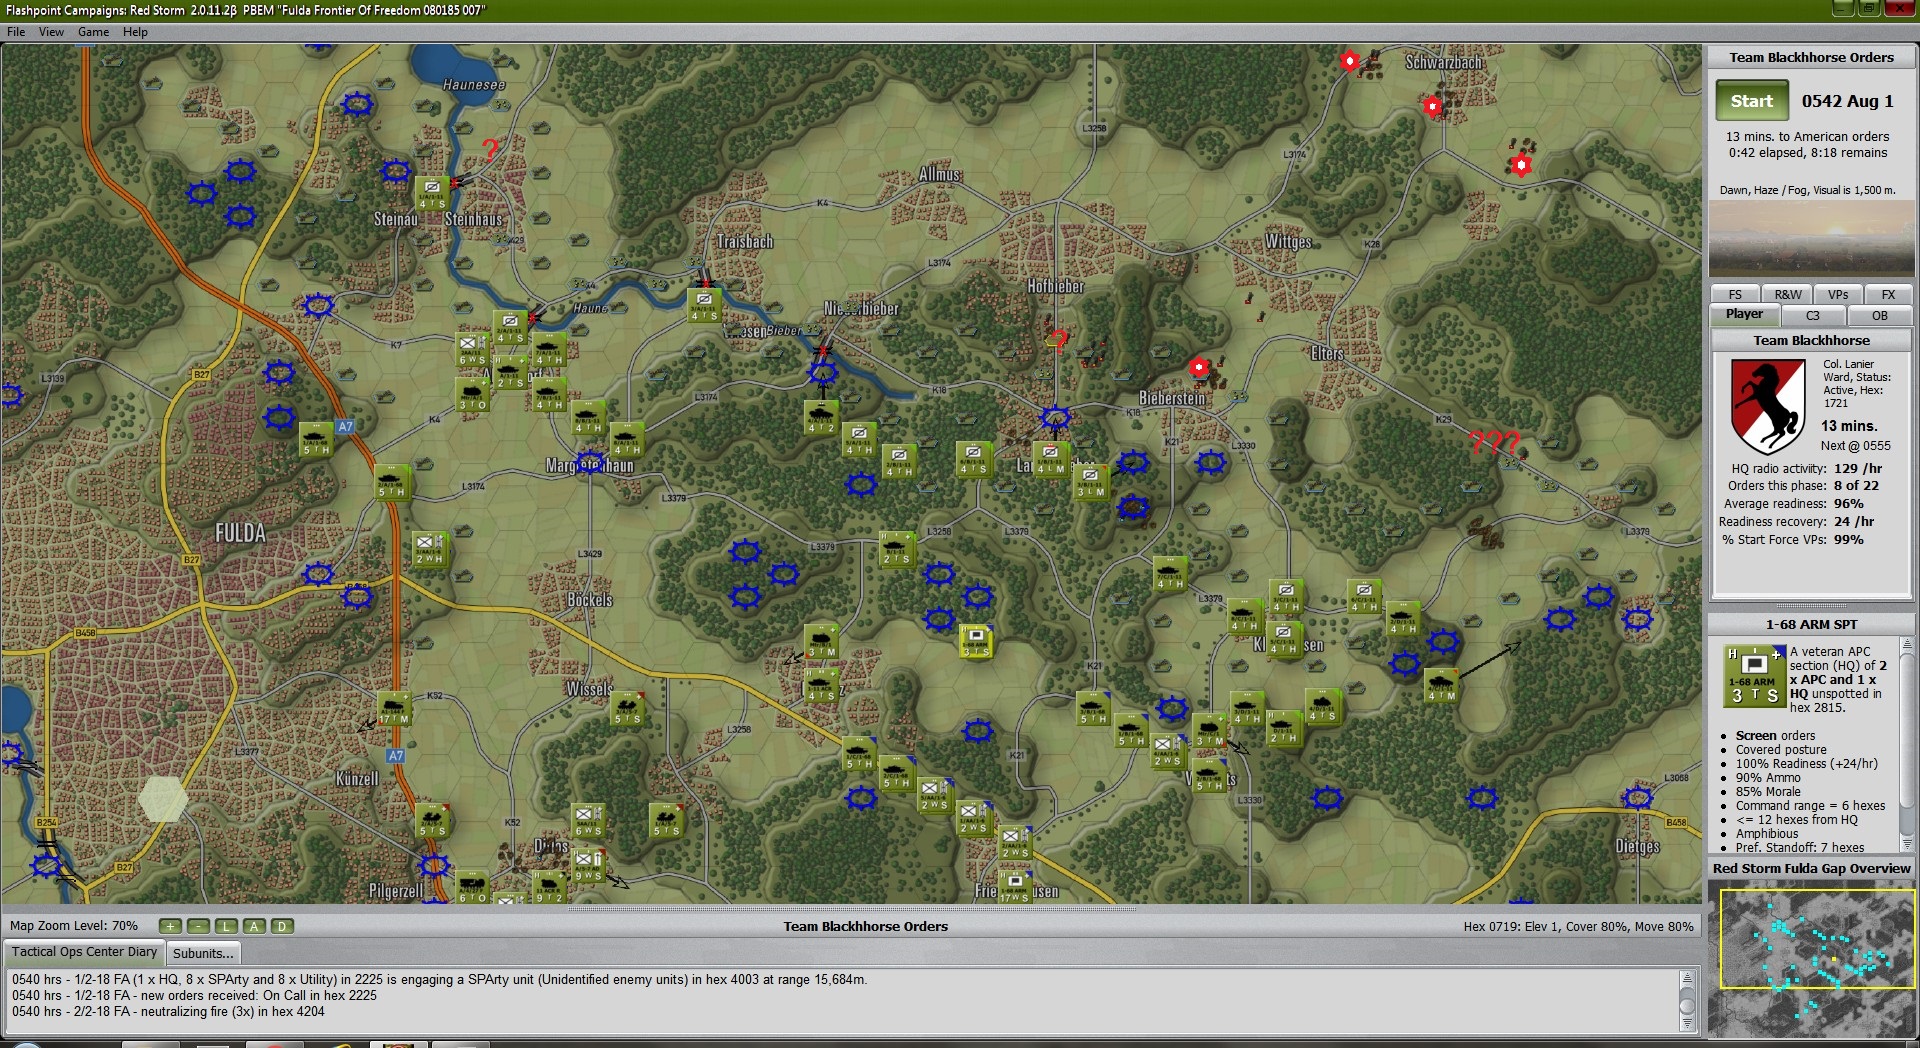Select the 6 T O tank counter beside Pilgerzell
The height and width of the screenshot is (1048, 1920).
click(x=472, y=887)
